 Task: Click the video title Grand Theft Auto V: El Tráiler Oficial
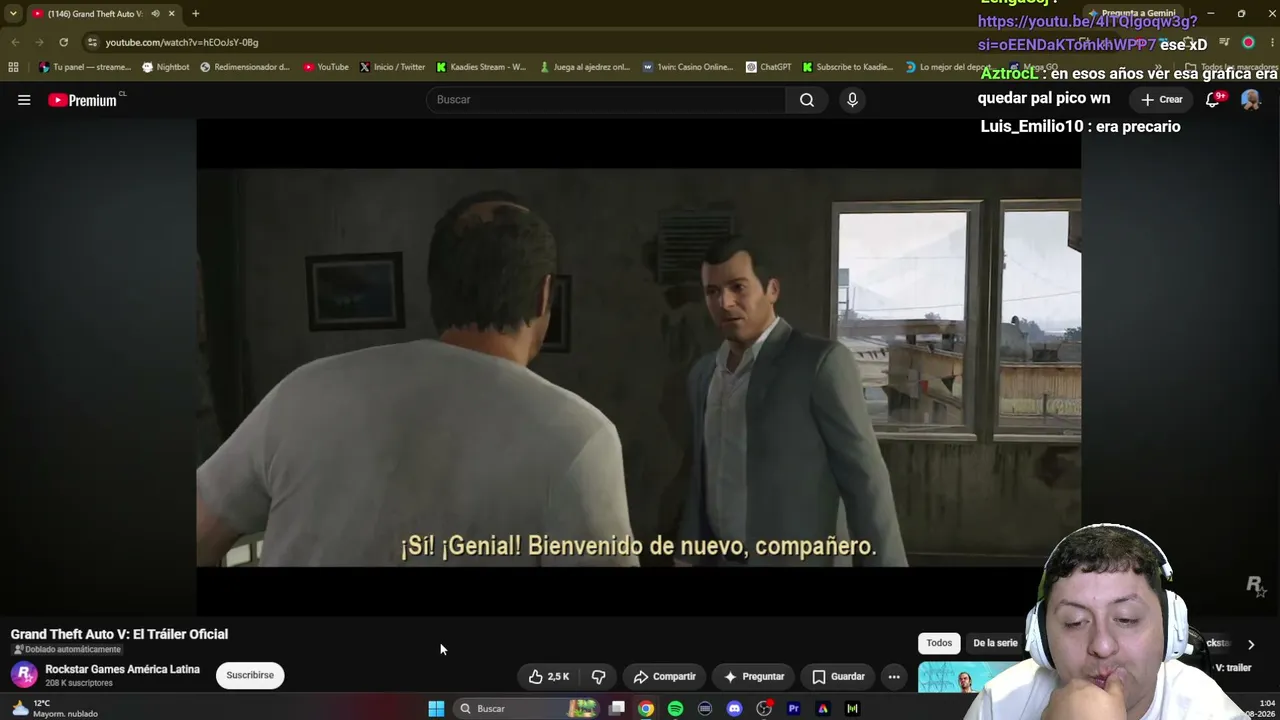click(119, 634)
